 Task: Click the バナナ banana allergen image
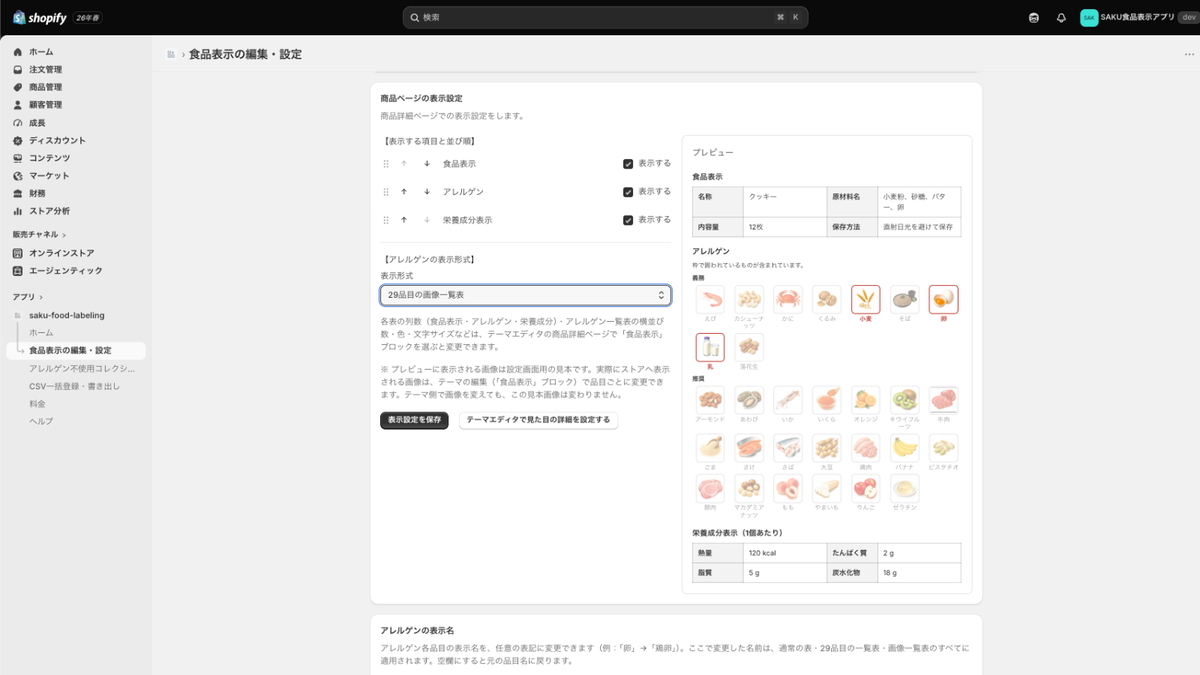pos(905,446)
